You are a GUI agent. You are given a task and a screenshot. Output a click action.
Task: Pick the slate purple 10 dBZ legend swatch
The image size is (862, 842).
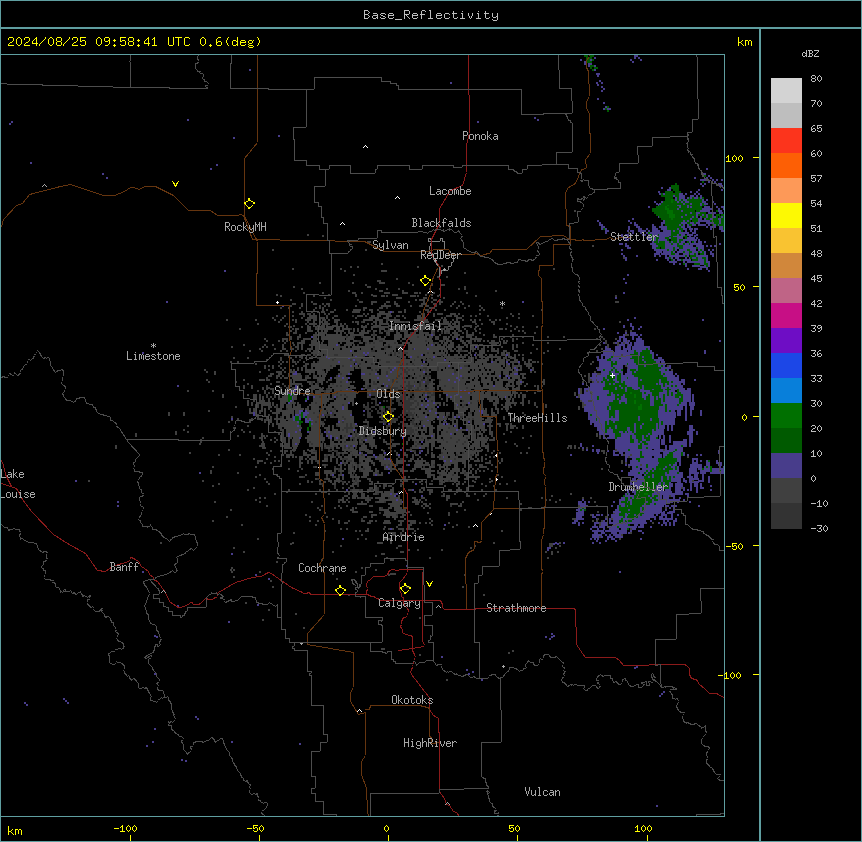[x=786, y=465]
